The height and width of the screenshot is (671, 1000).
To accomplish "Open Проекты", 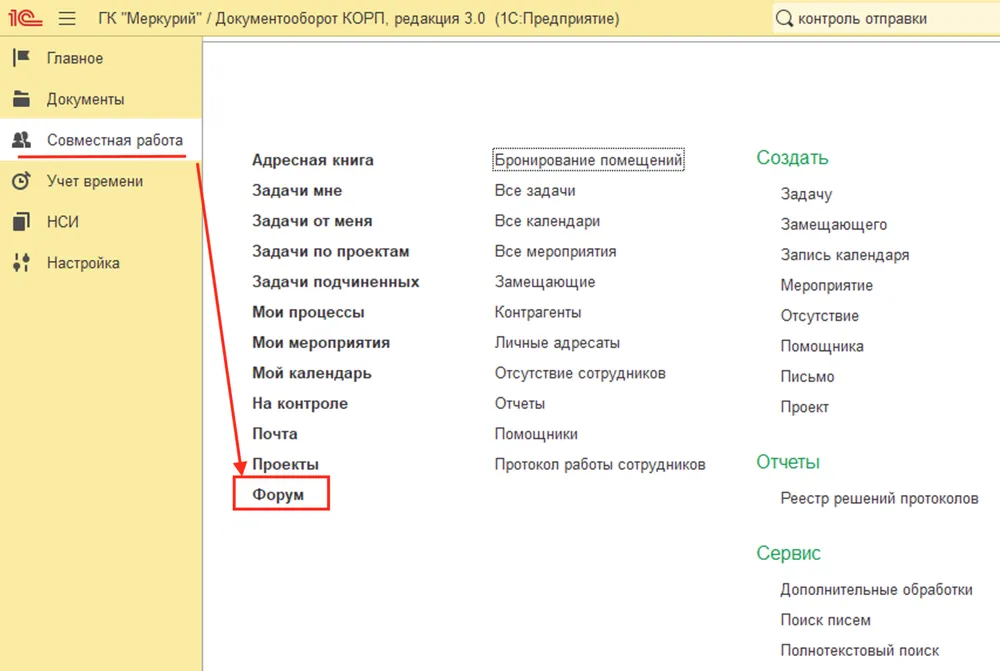I will click(285, 464).
